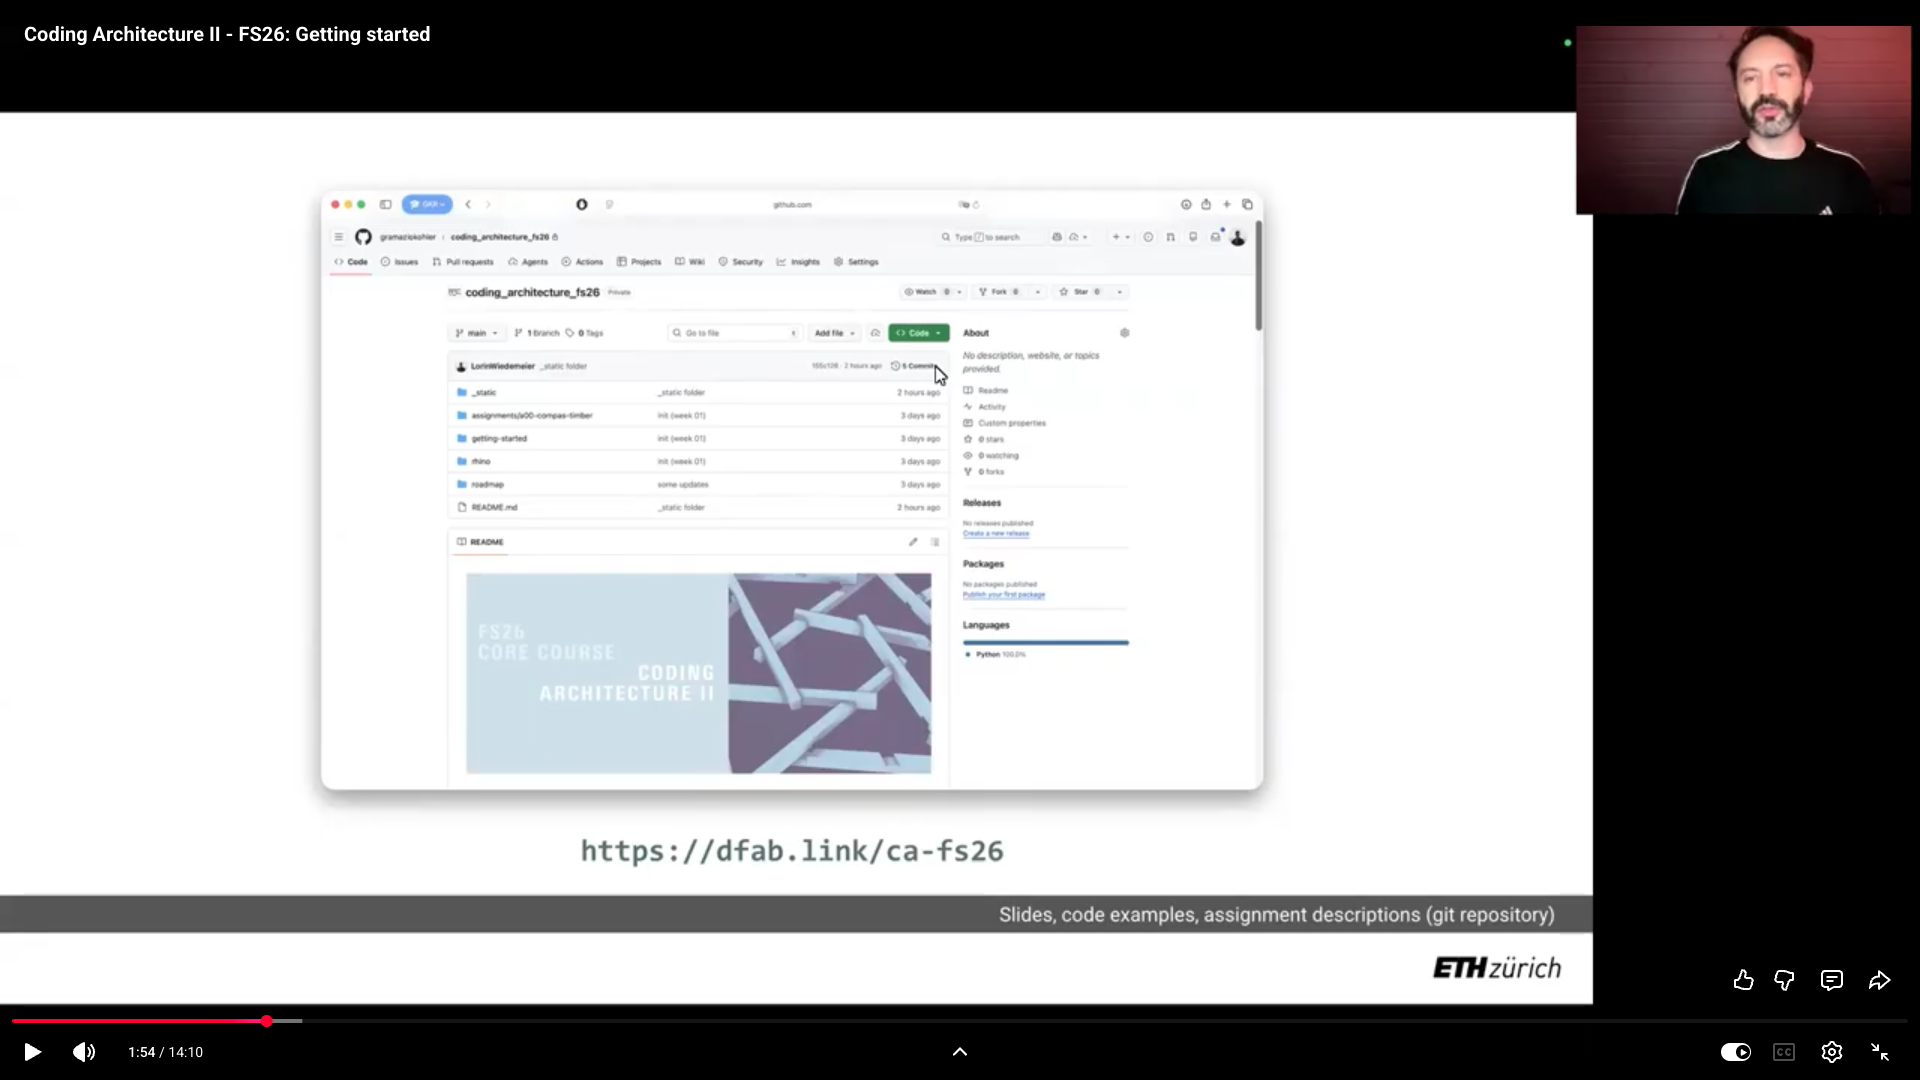Image resolution: width=1920 pixels, height=1080 pixels.
Task: Click the speaker's webcam thumbnail
Action: (1742, 120)
